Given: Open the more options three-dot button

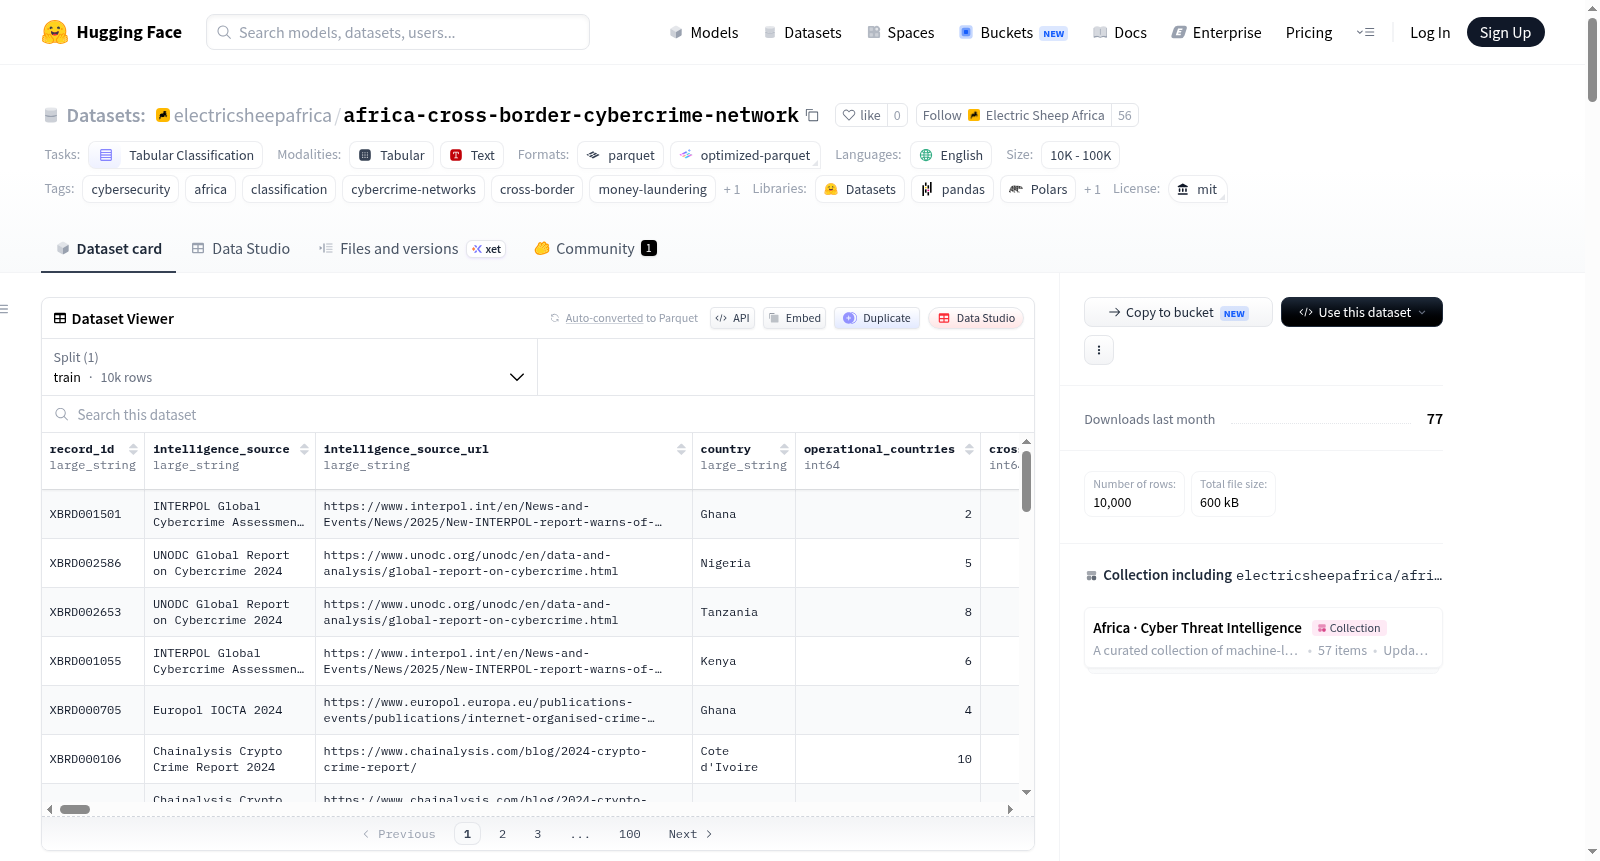Looking at the screenshot, I should click(x=1099, y=350).
